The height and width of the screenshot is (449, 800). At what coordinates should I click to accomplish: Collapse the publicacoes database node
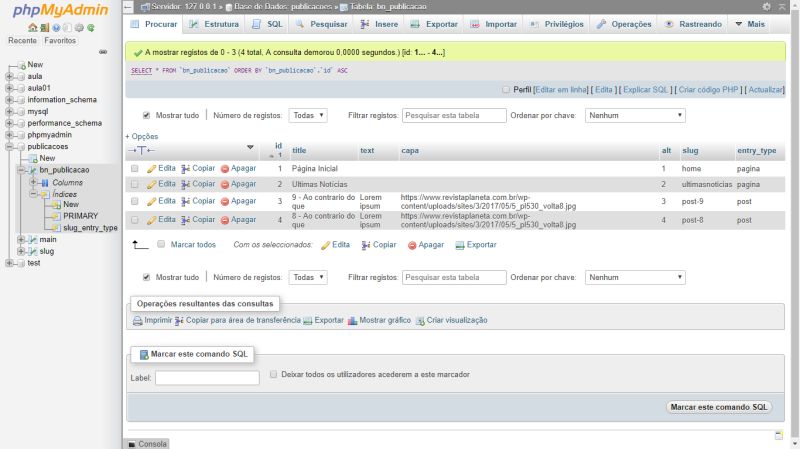(x=9, y=147)
